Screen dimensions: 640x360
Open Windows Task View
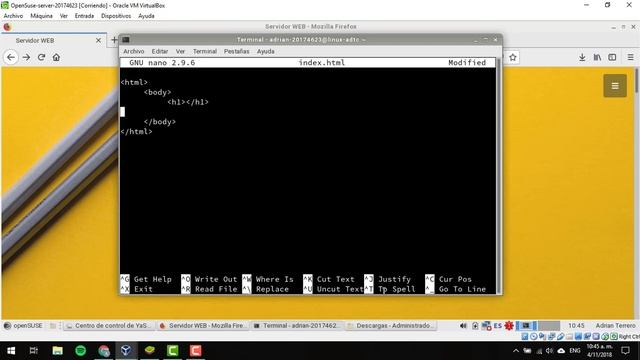point(34,351)
